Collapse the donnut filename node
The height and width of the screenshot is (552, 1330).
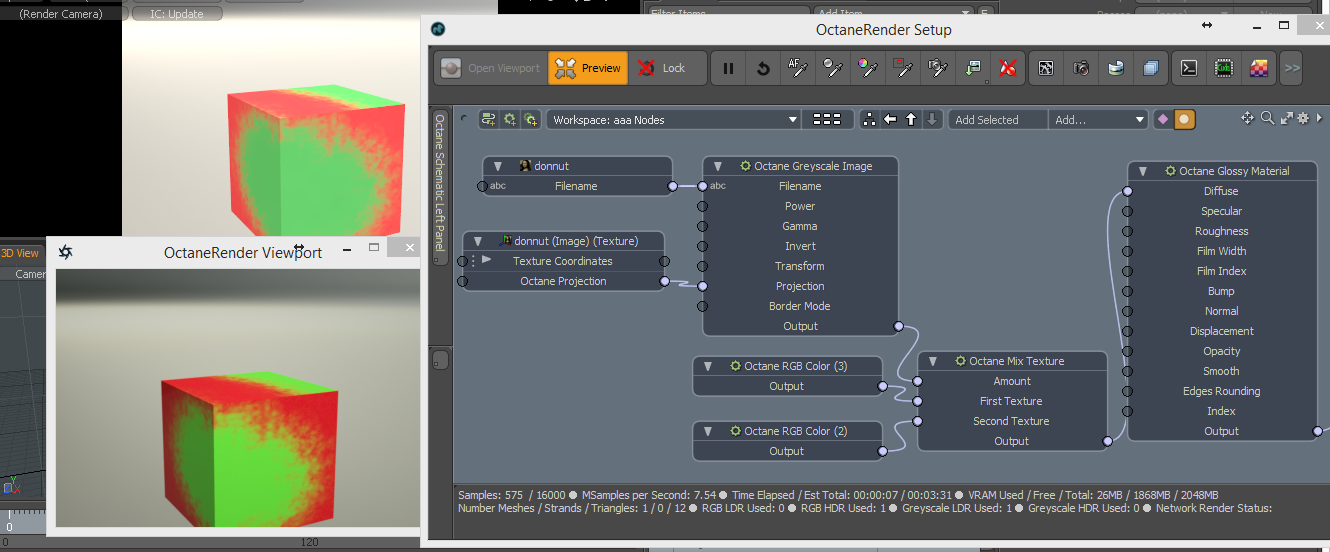(497, 166)
